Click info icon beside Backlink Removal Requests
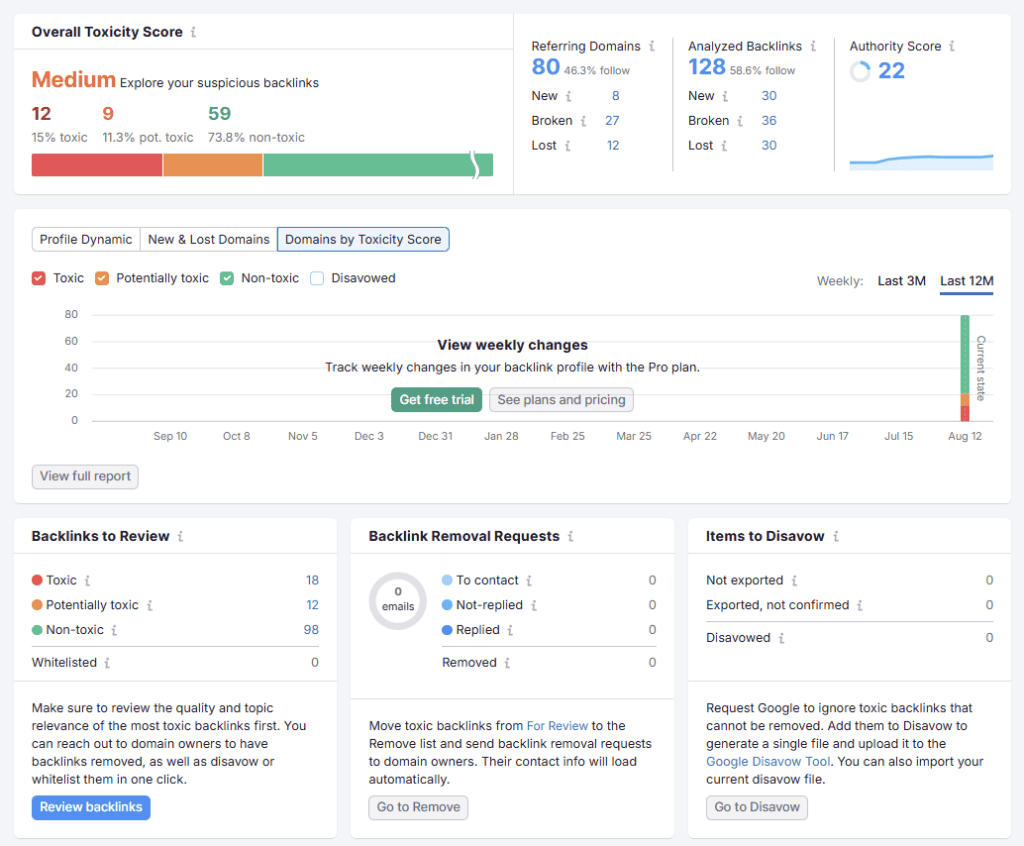Viewport: 1024px width, 846px height. (x=571, y=536)
